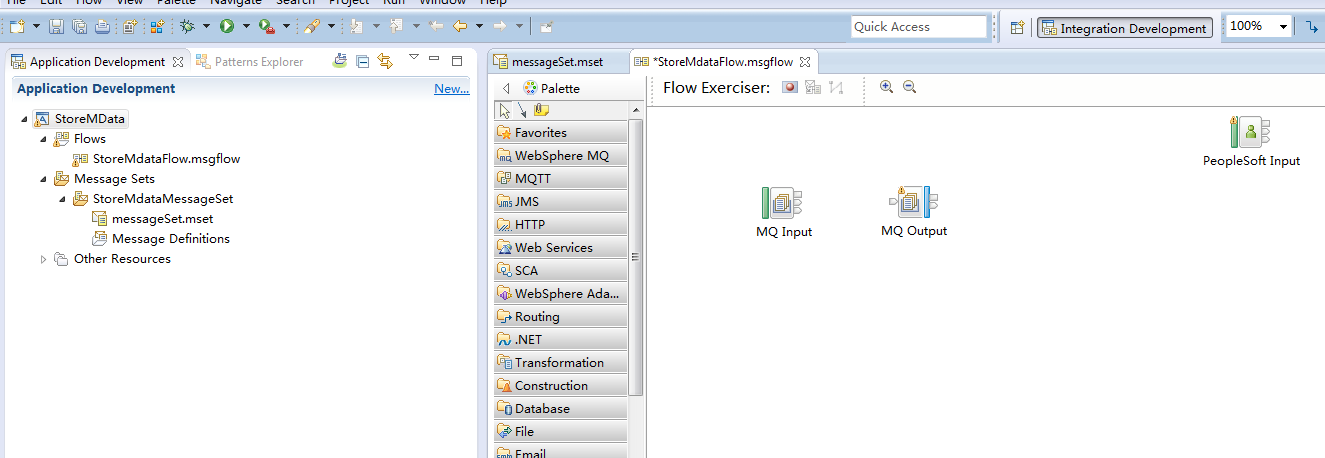Close the StoreMdataFlow.msgflow editor tab

pos(804,62)
